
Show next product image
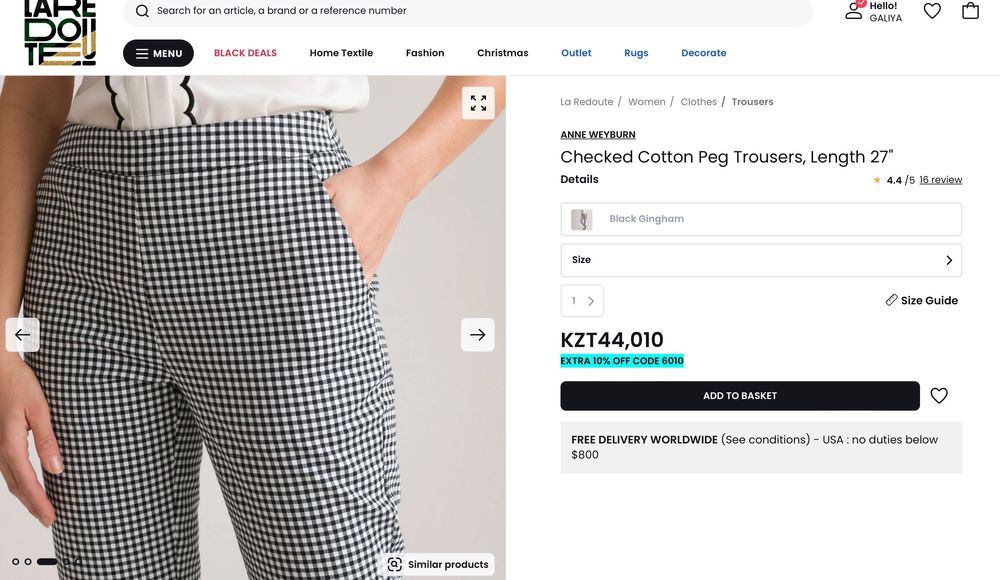pos(478,335)
